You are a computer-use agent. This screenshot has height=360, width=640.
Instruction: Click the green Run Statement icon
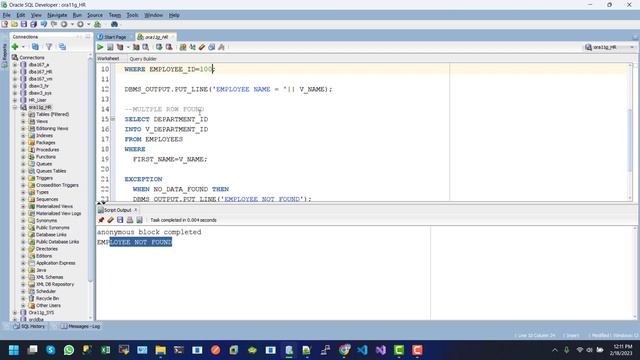100,47
